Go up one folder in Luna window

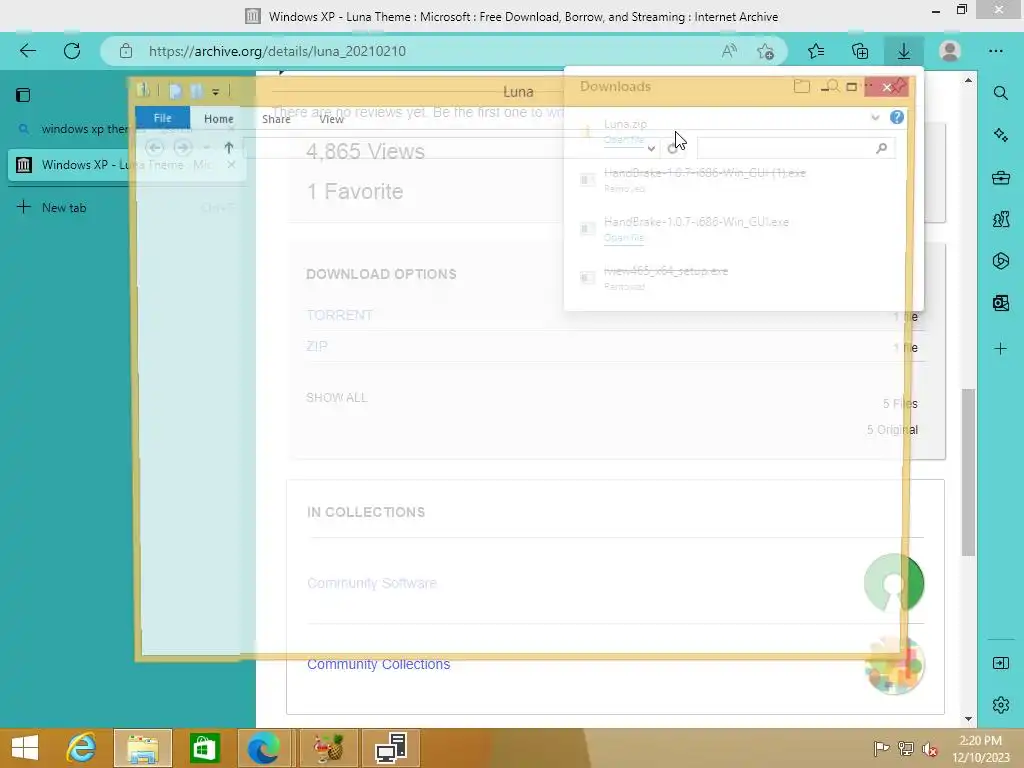pos(229,148)
